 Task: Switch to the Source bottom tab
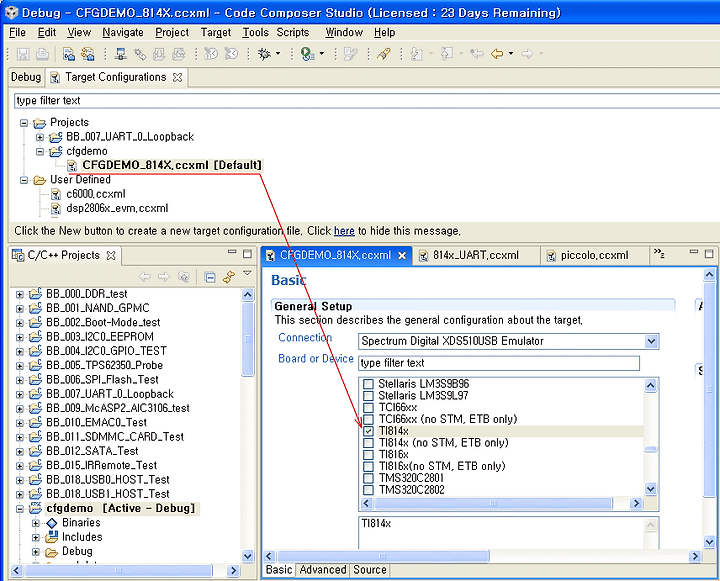370,570
